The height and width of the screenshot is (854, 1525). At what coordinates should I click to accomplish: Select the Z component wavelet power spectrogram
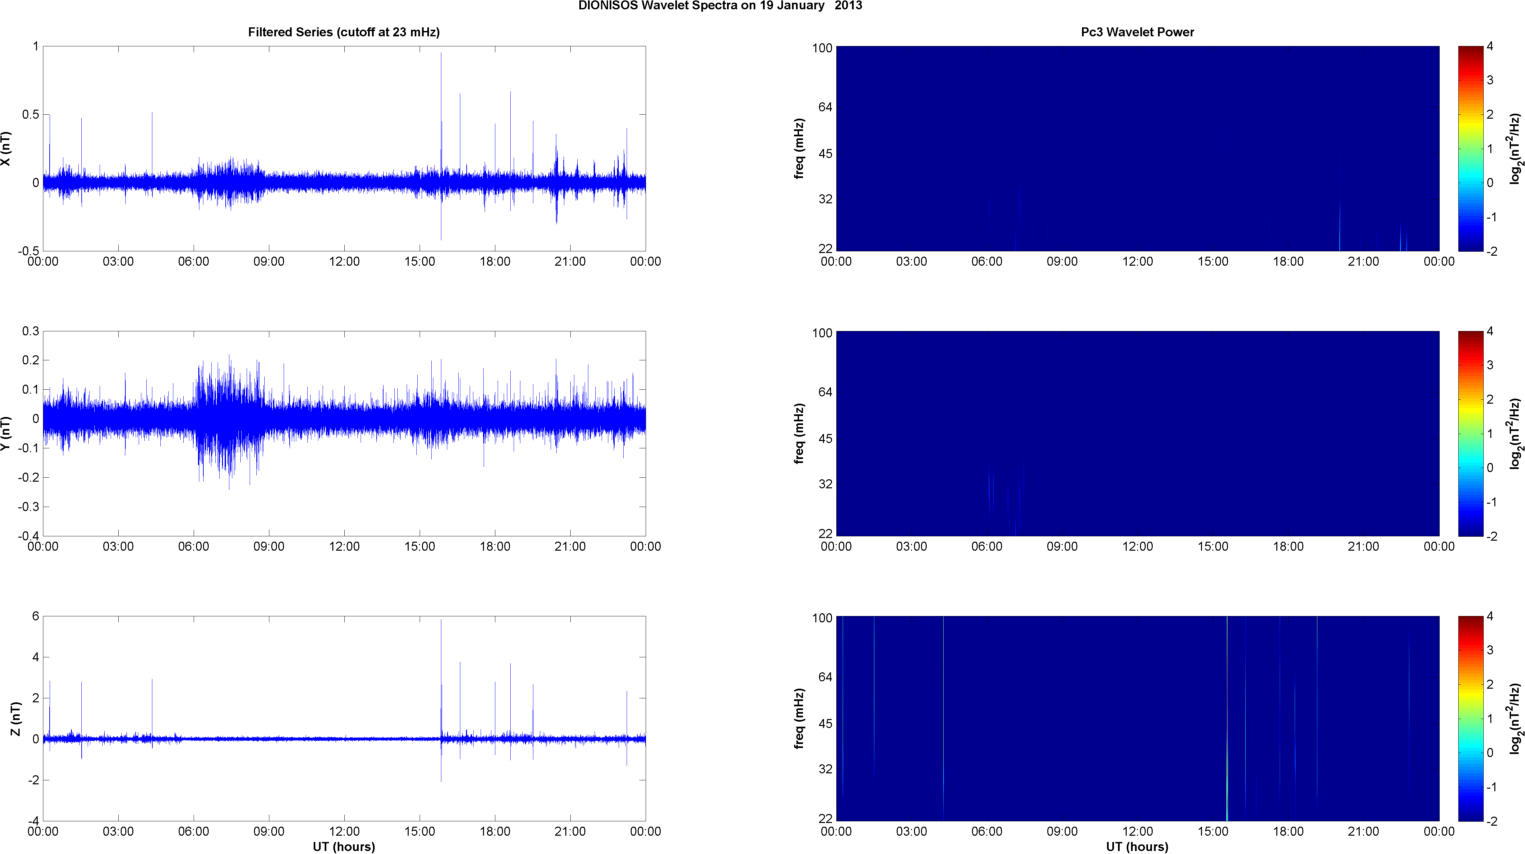(x=1137, y=719)
